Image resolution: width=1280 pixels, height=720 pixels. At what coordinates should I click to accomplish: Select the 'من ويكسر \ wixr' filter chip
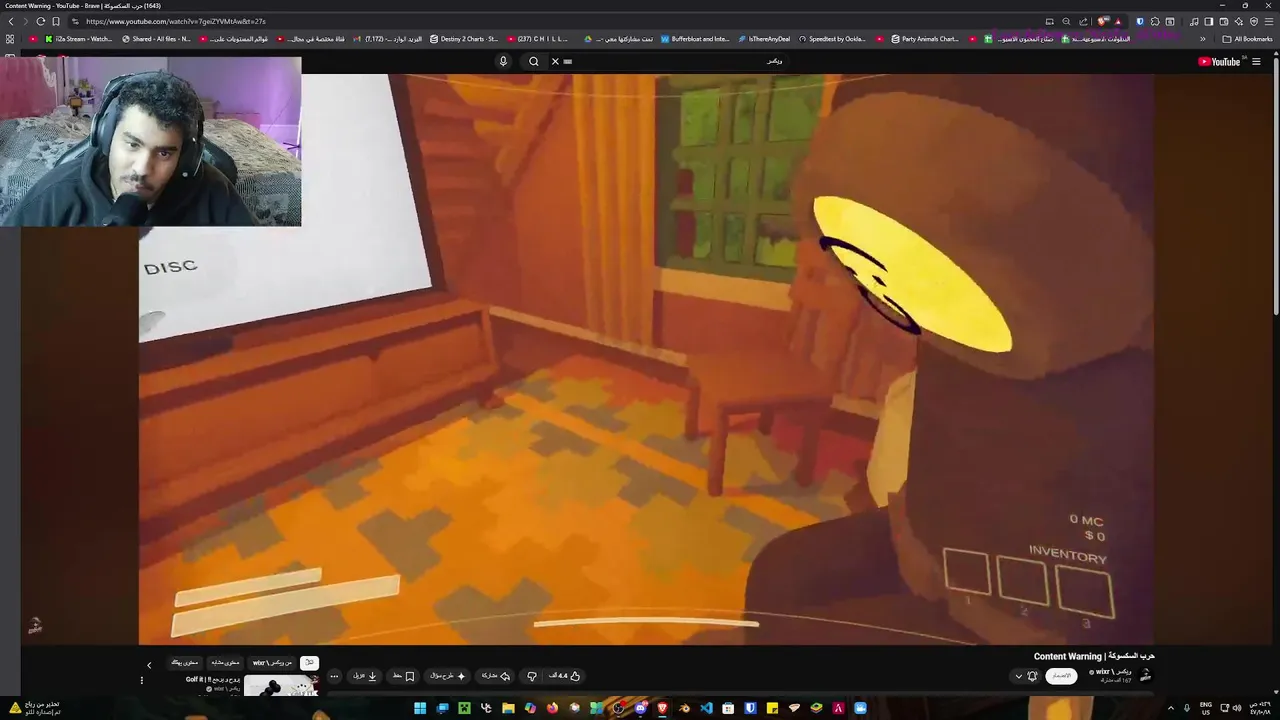click(x=272, y=662)
